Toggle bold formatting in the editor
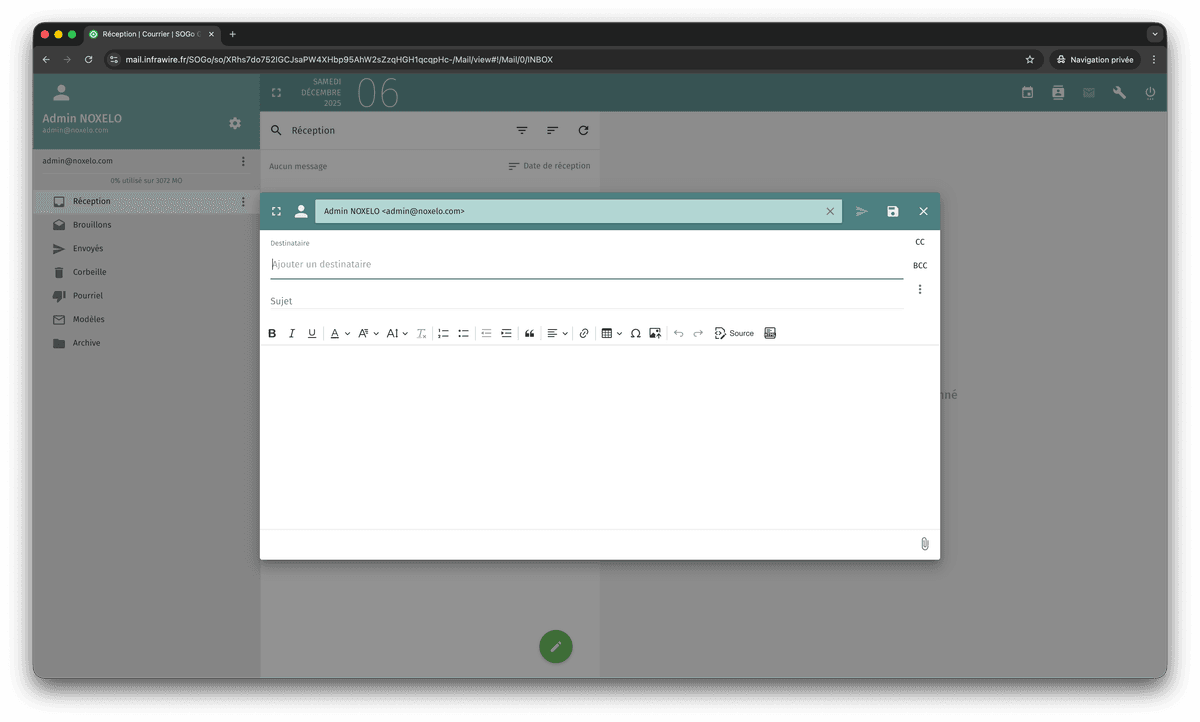The width and height of the screenshot is (1200, 722). pyautogui.click(x=272, y=333)
